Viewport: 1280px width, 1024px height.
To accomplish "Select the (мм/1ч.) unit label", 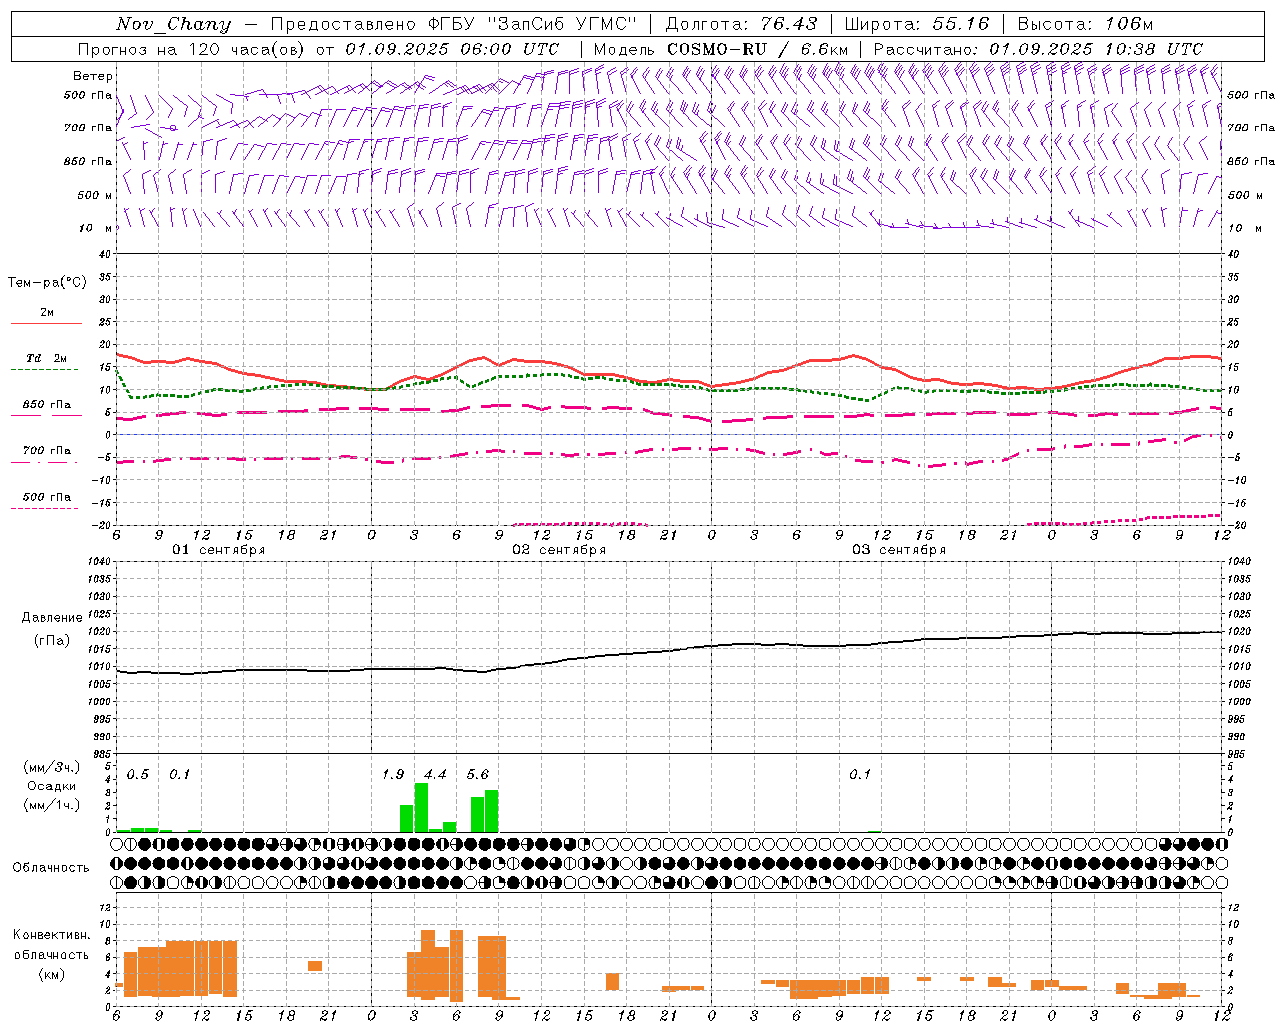I will pos(51,805).
